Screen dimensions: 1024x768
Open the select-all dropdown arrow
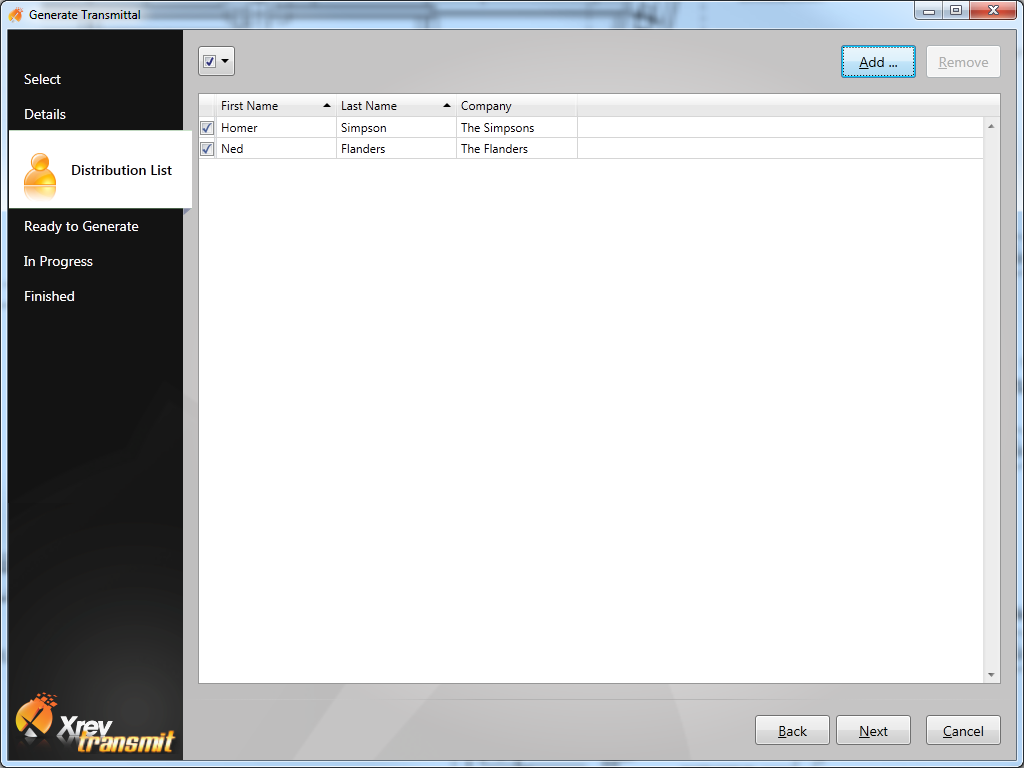pos(225,61)
